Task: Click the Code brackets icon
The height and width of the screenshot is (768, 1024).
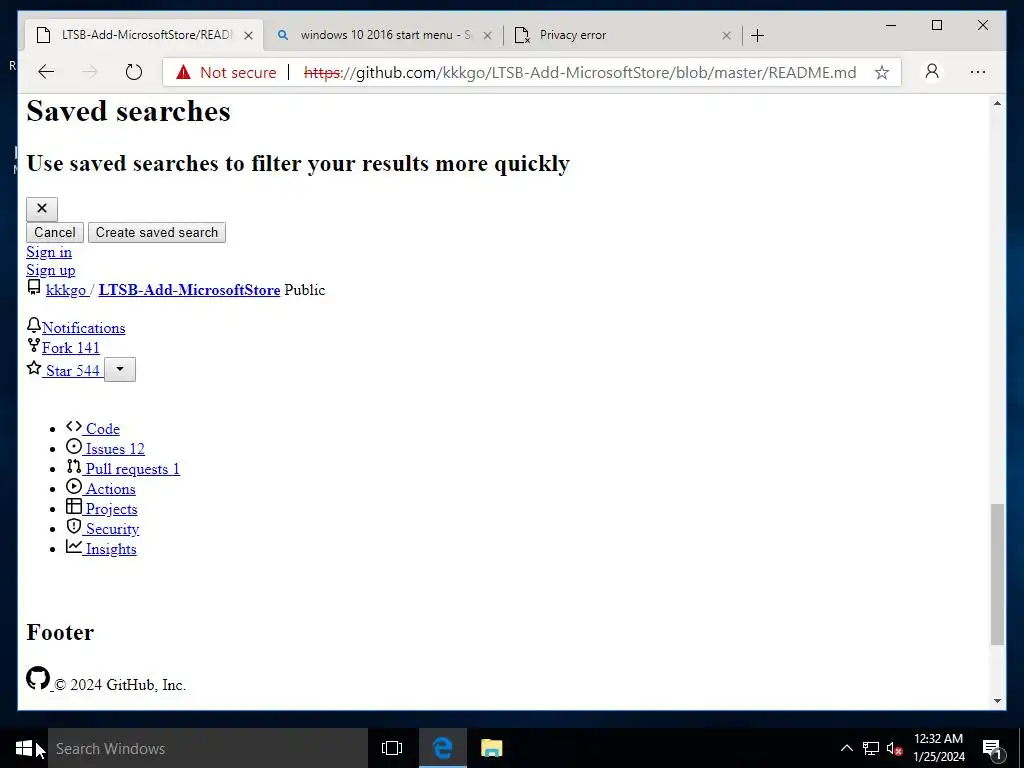Action: tap(74, 426)
